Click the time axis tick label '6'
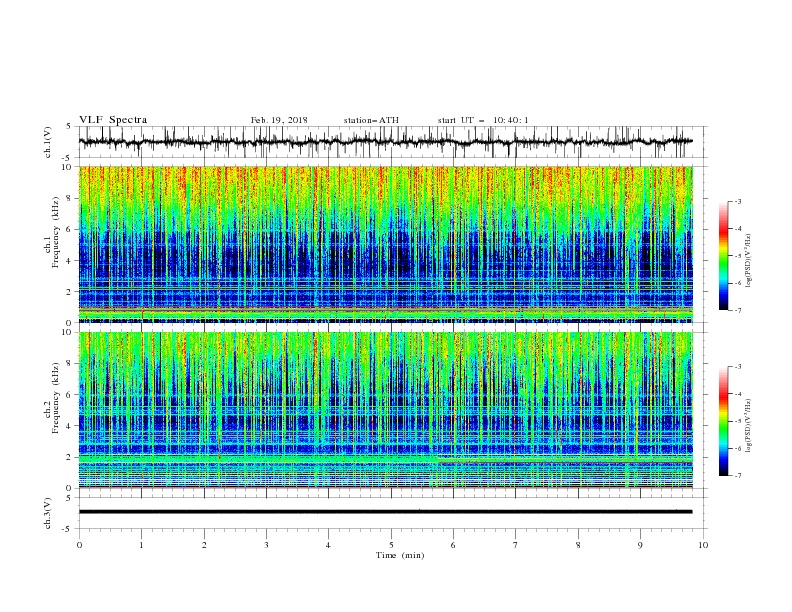The image size is (792, 612). (x=454, y=545)
